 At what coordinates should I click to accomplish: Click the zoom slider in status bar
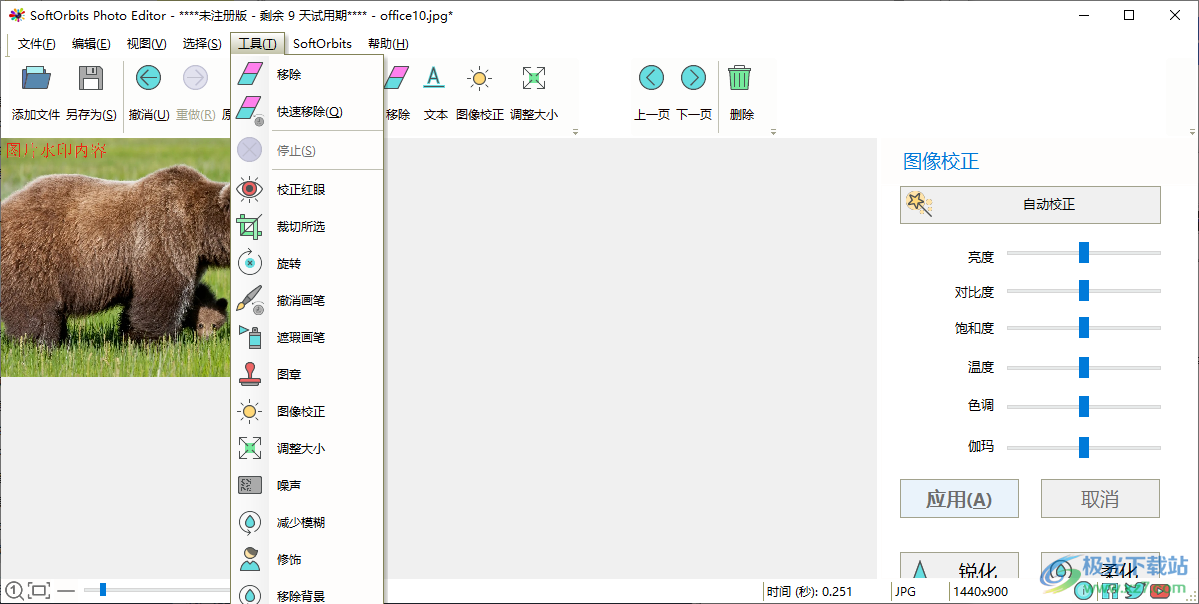pyautogui.click(x=102, y=589)
